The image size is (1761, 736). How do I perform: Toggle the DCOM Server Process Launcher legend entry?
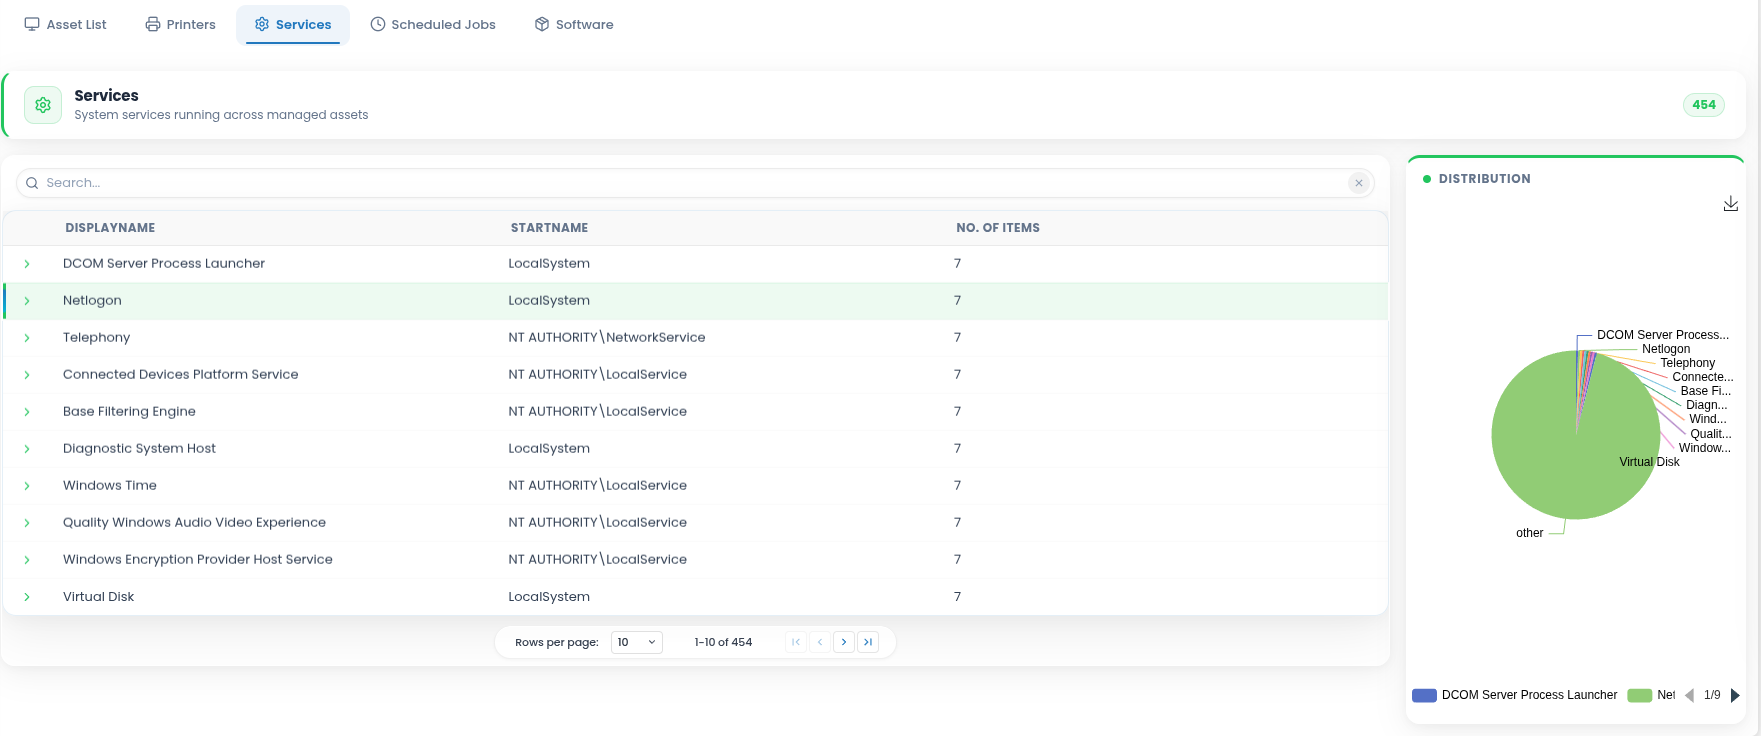[1514, 695]
